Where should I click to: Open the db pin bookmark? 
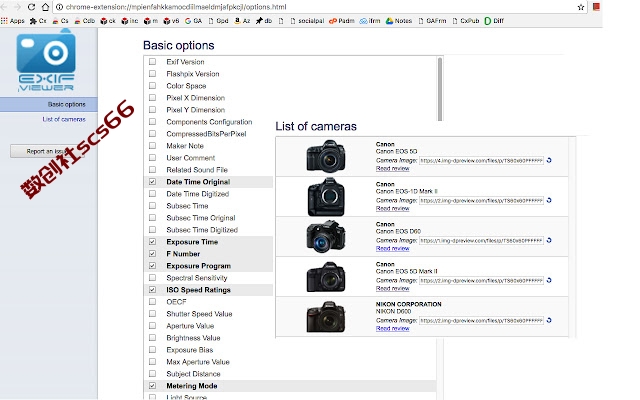click(264, 21)
